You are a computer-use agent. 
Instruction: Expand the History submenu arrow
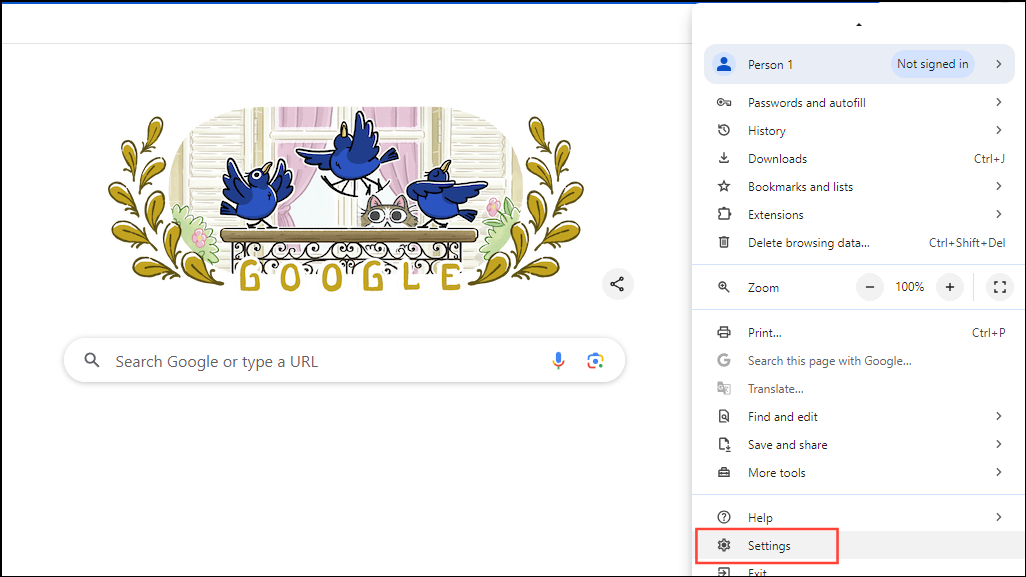pos(998,130)
